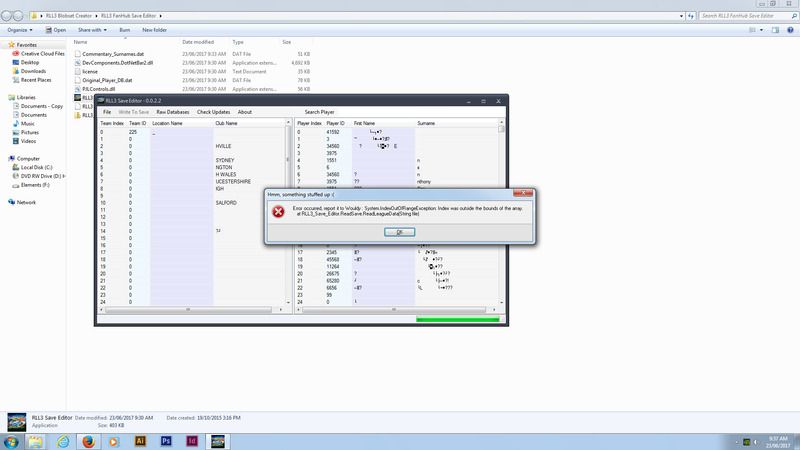Click the Write To Save menu item
Image resolution: width=800 pixels, height=450 pixels.
click(x=133, y=112)
